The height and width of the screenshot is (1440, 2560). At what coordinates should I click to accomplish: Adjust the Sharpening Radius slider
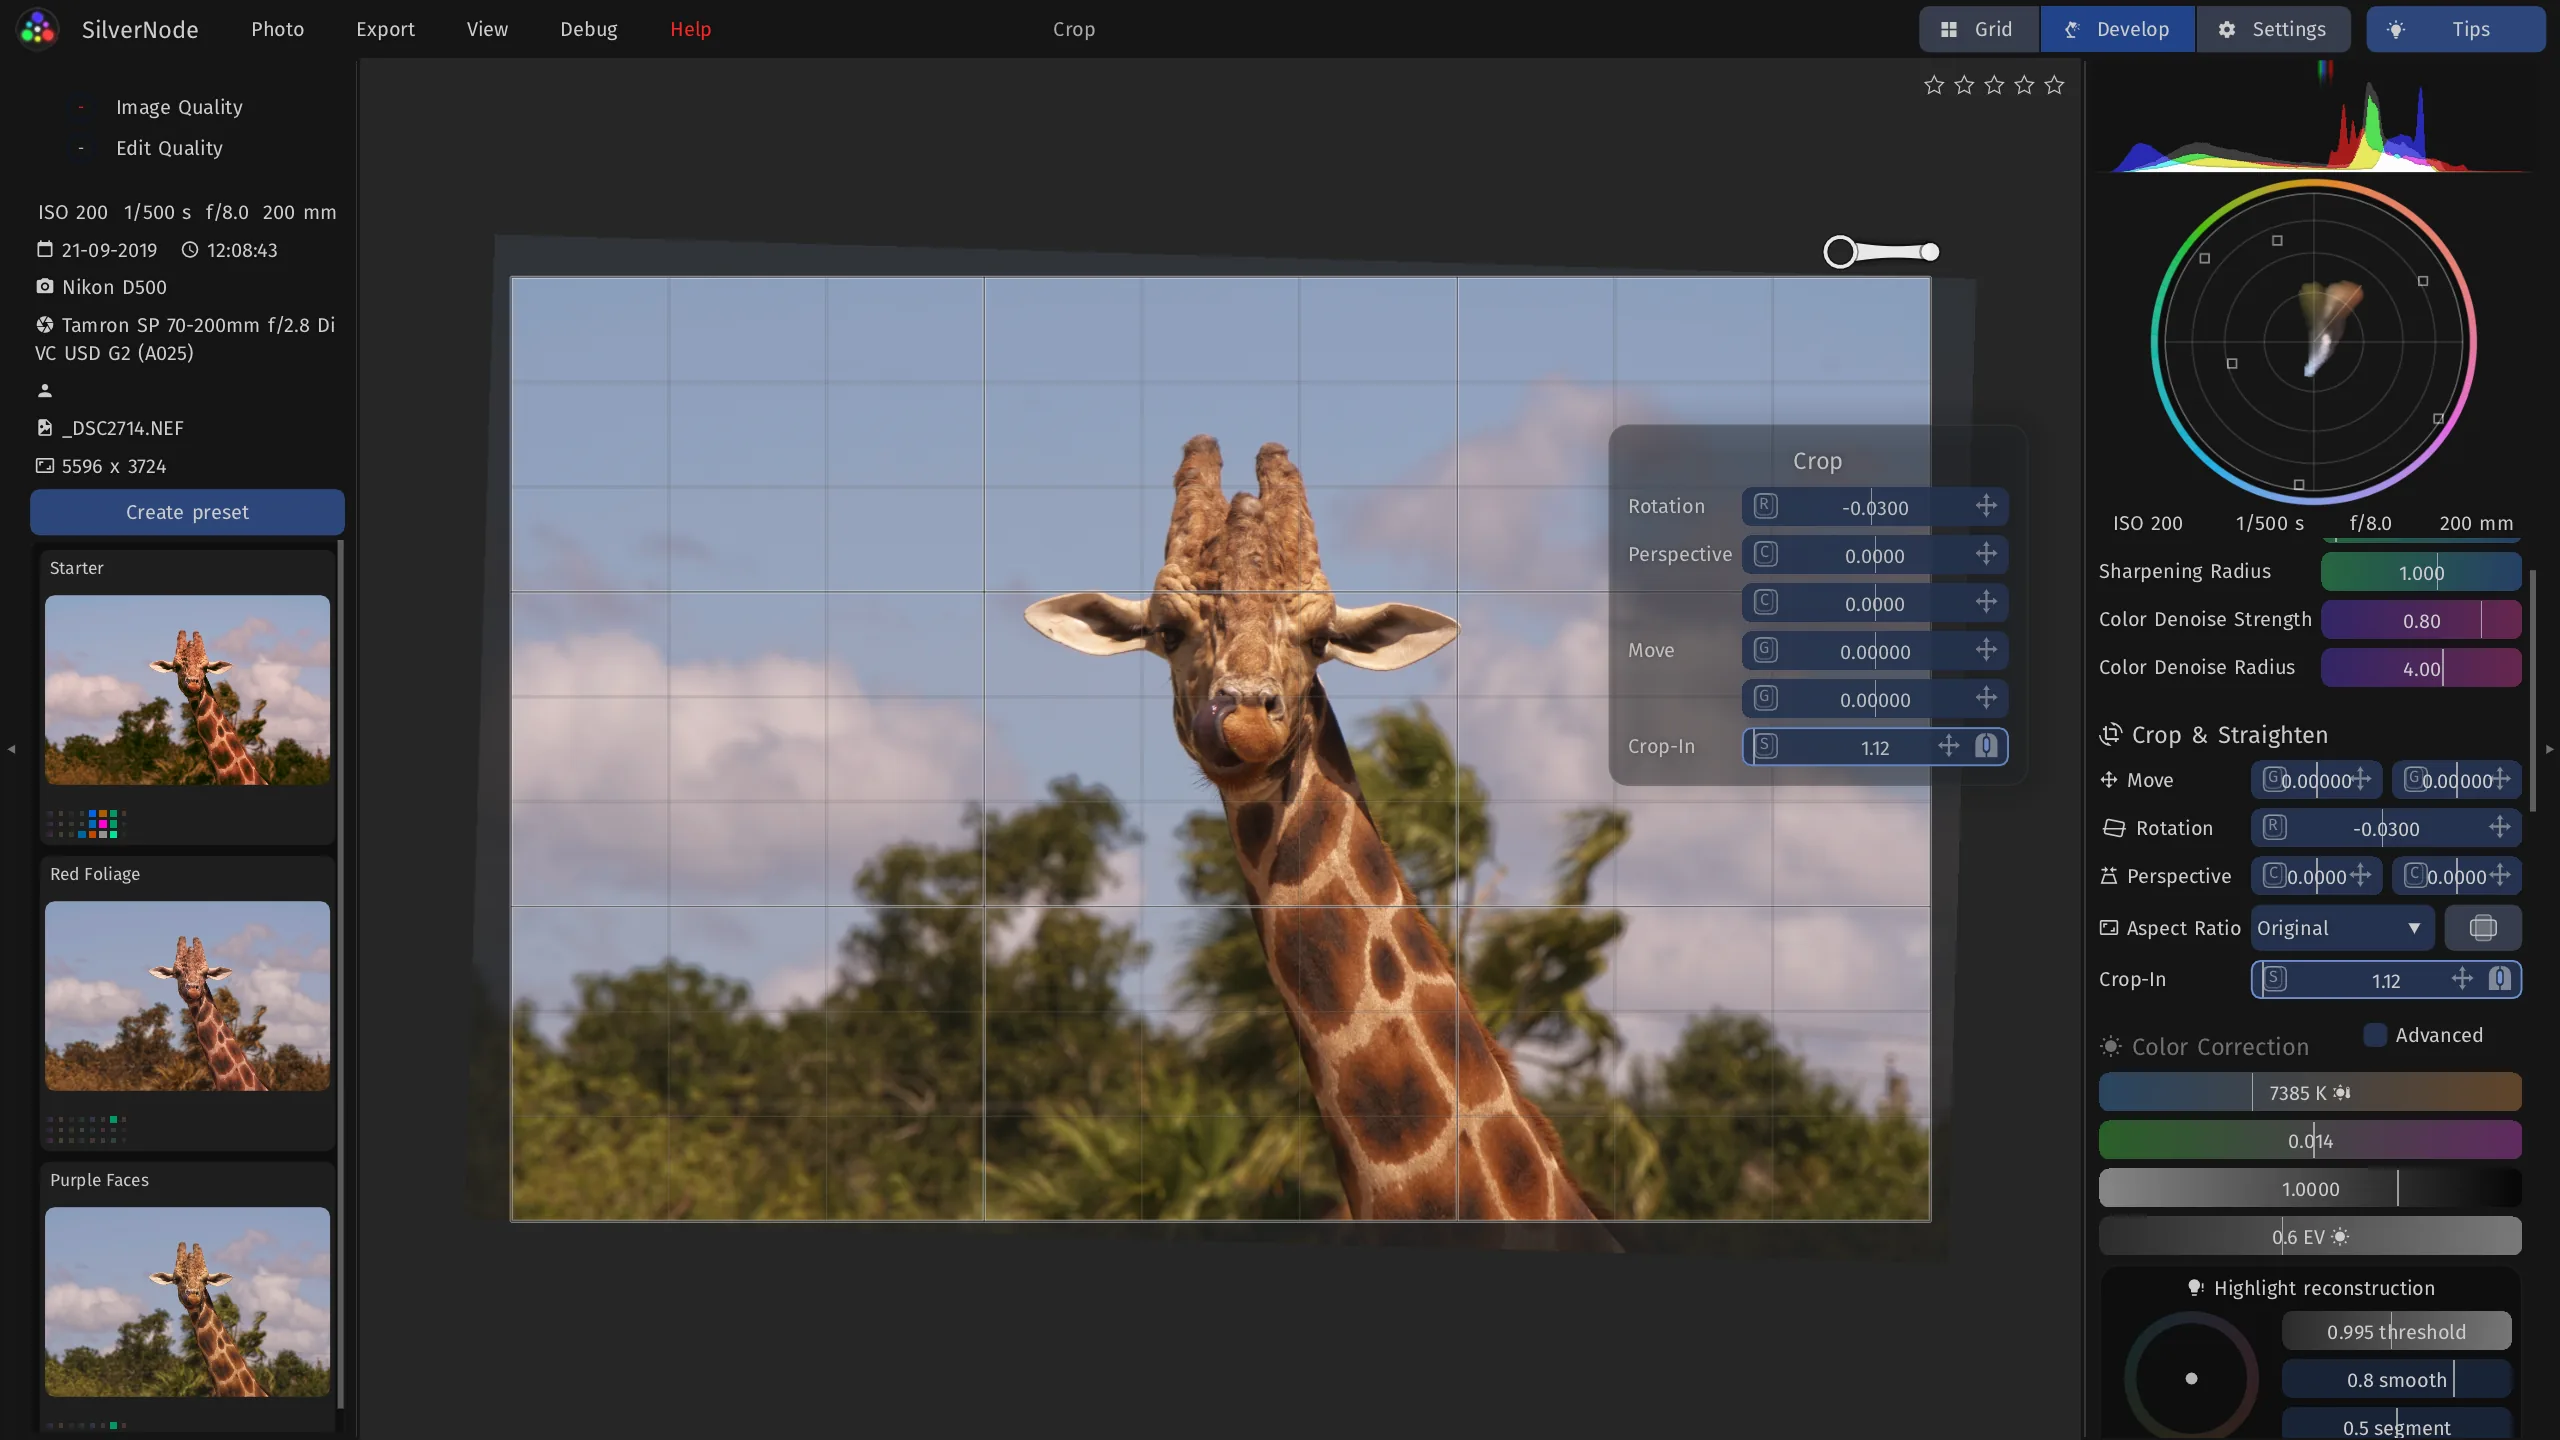tap(2421, 572)
